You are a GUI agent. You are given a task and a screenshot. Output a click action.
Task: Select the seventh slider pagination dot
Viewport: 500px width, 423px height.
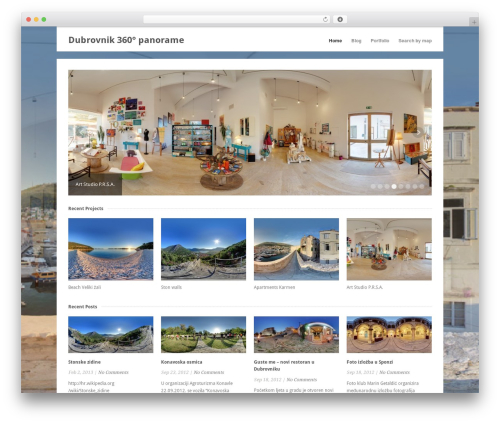pyautogui.click(x=415, y=186)
